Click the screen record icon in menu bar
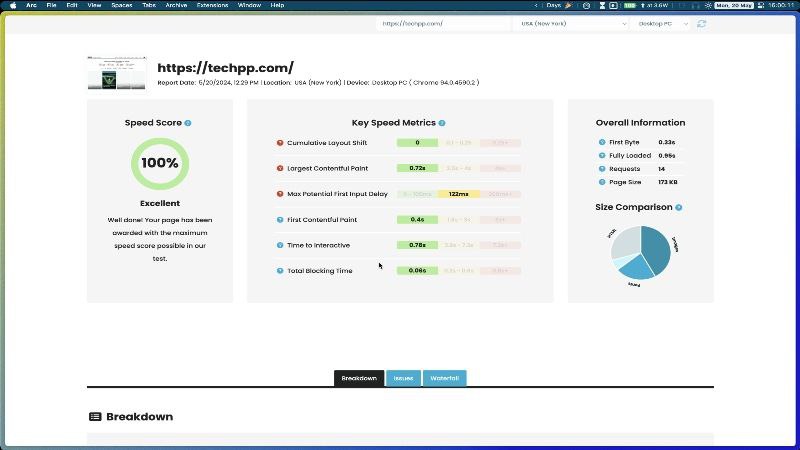Viewport: 800px width, 450px height. click(x=613, y=5)
